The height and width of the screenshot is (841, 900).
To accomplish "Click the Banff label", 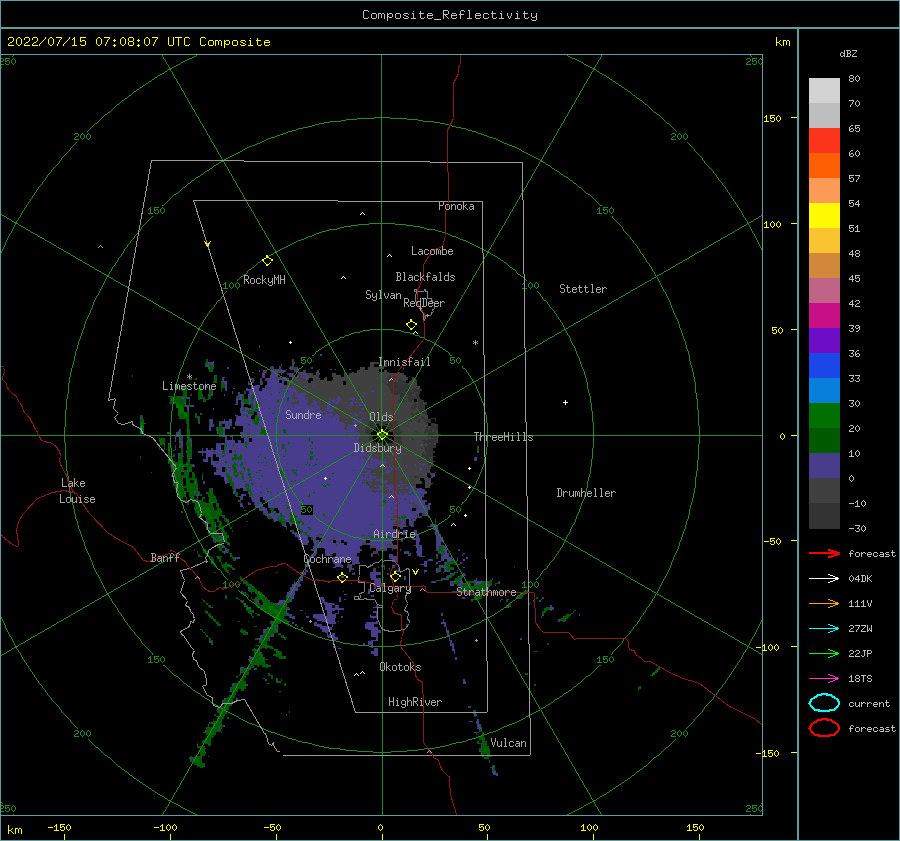I will coord(165,557).
